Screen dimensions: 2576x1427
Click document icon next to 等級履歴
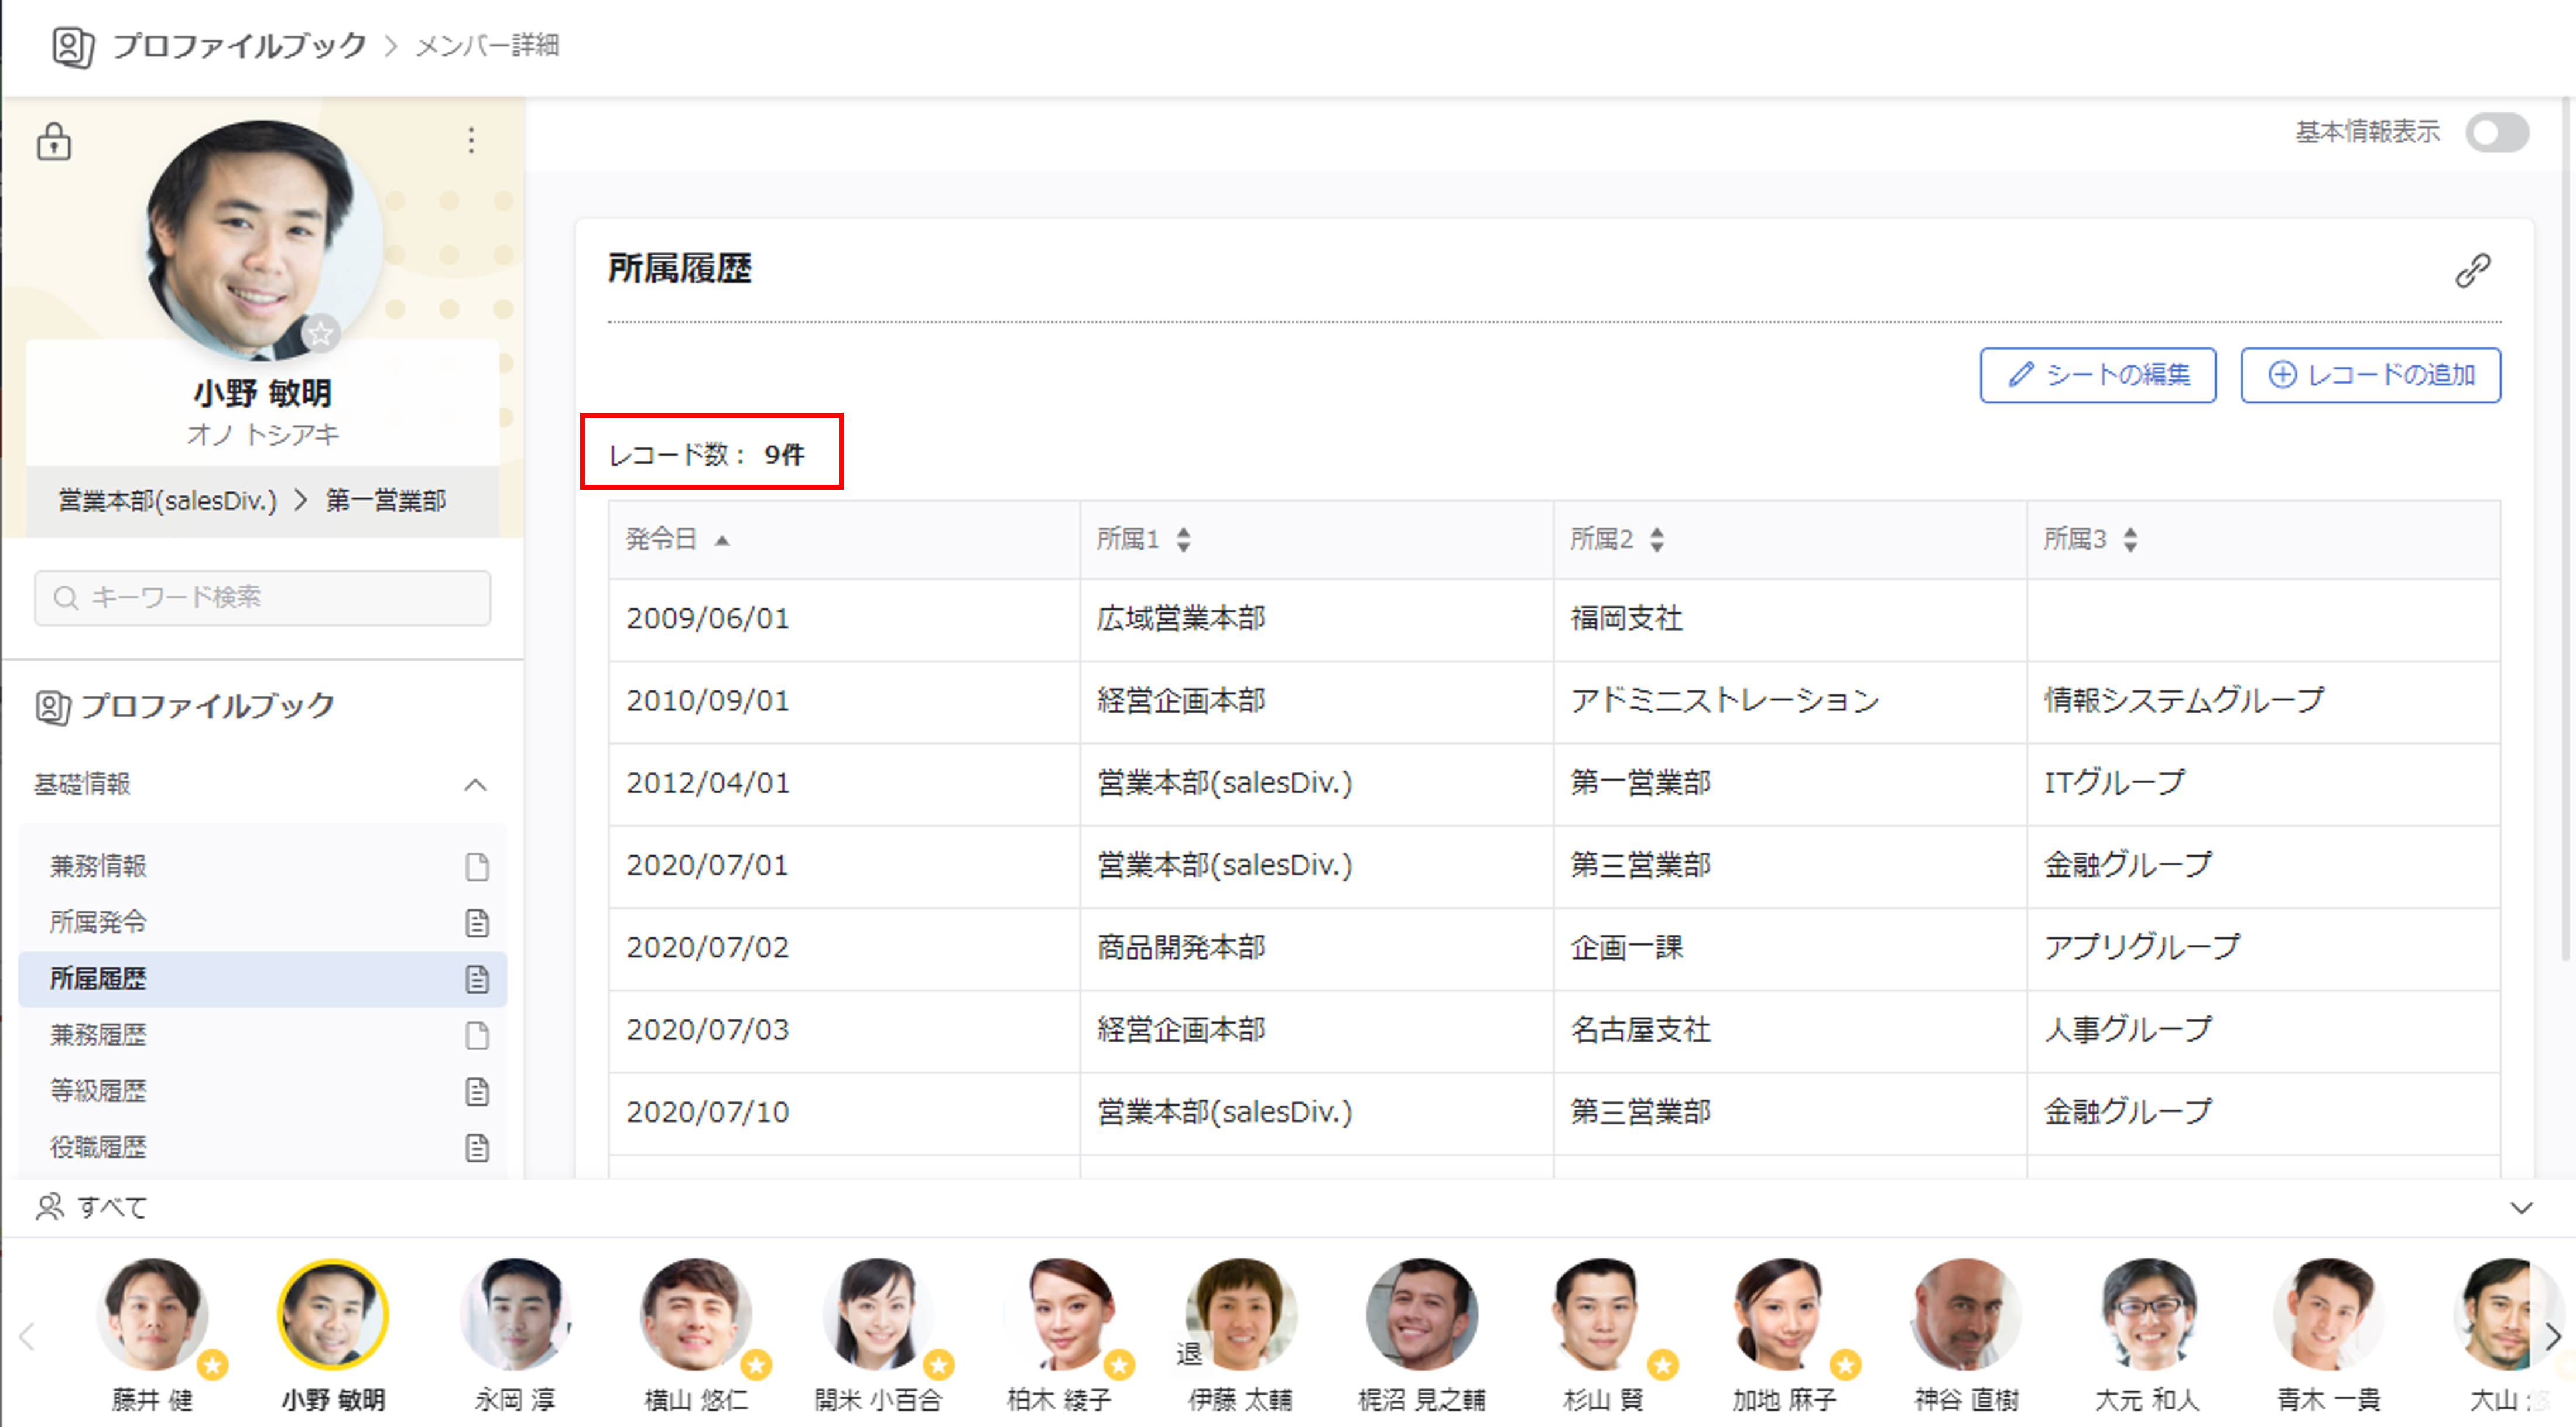click(477, 1091)
